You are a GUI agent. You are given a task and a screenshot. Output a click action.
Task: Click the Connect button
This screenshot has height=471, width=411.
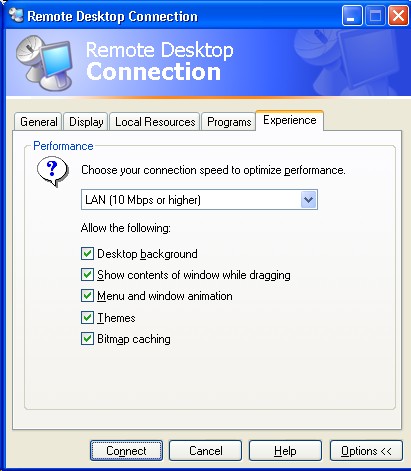click(x=126, y=451)
